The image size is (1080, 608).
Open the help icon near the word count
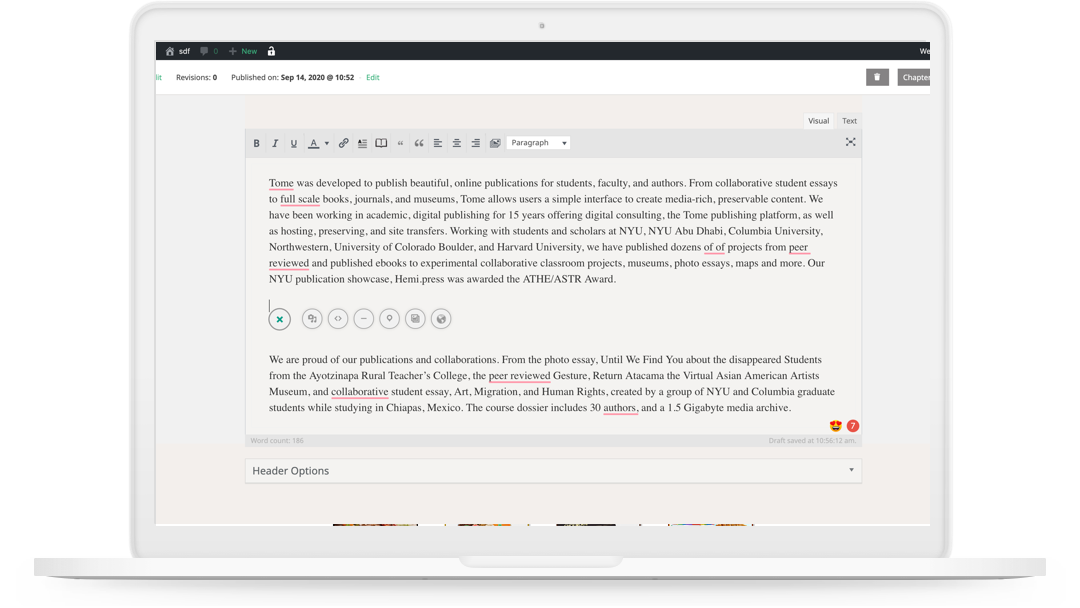(x=852, y=425)
